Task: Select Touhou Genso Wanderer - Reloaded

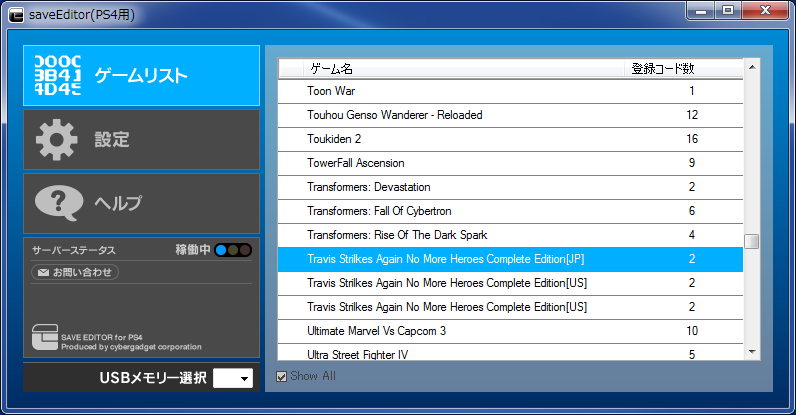Action: (510, 115)
